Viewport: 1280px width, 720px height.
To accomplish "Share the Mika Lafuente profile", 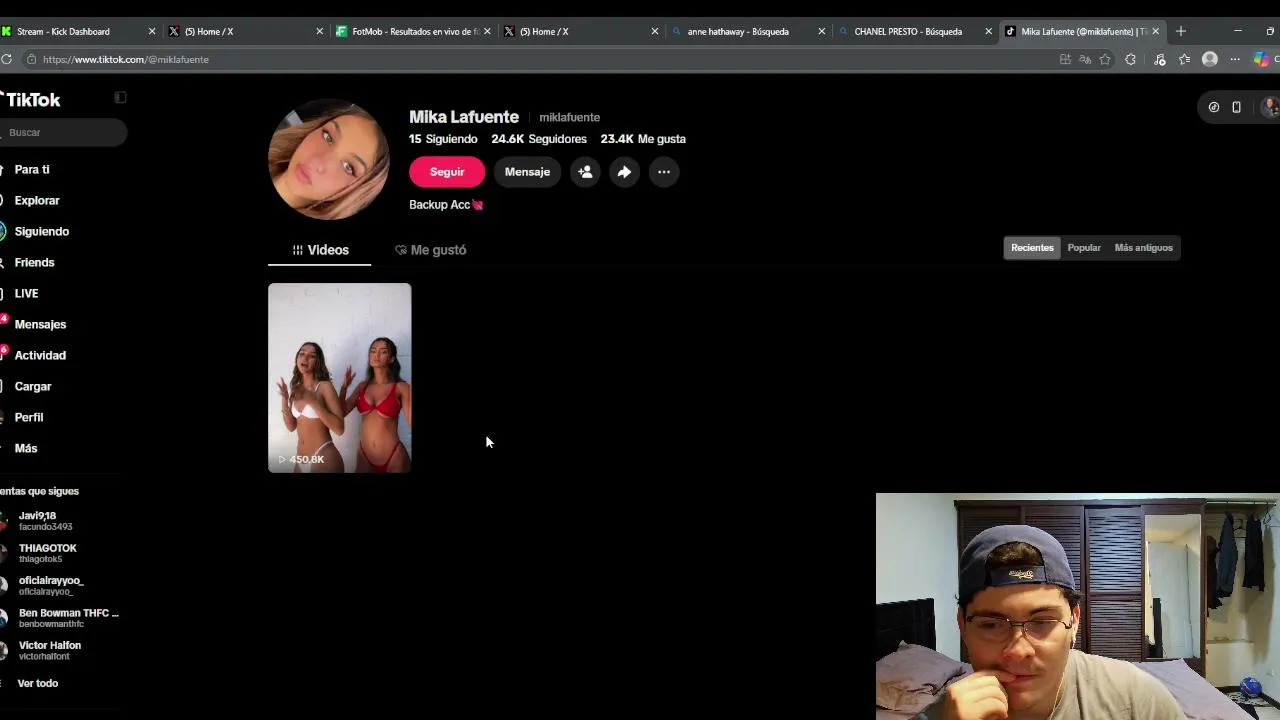I will (x=624, y=172).
